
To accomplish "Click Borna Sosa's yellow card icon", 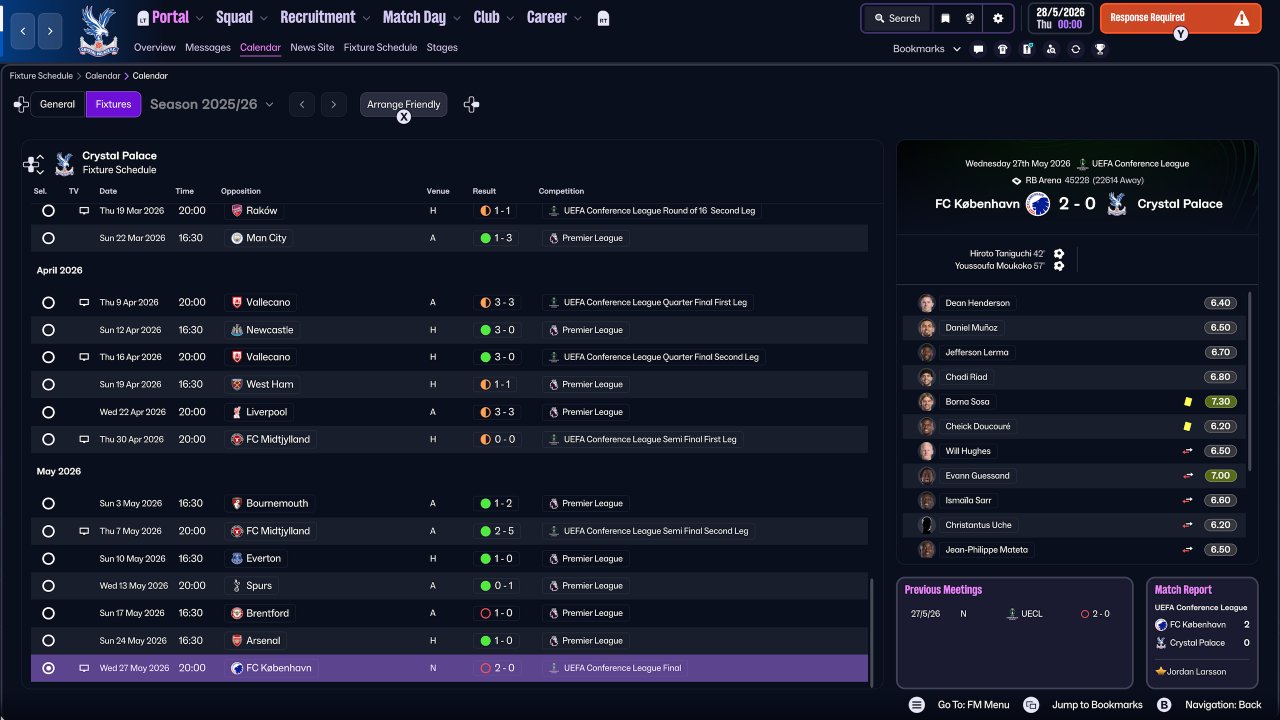I will tap(1188, 402).
